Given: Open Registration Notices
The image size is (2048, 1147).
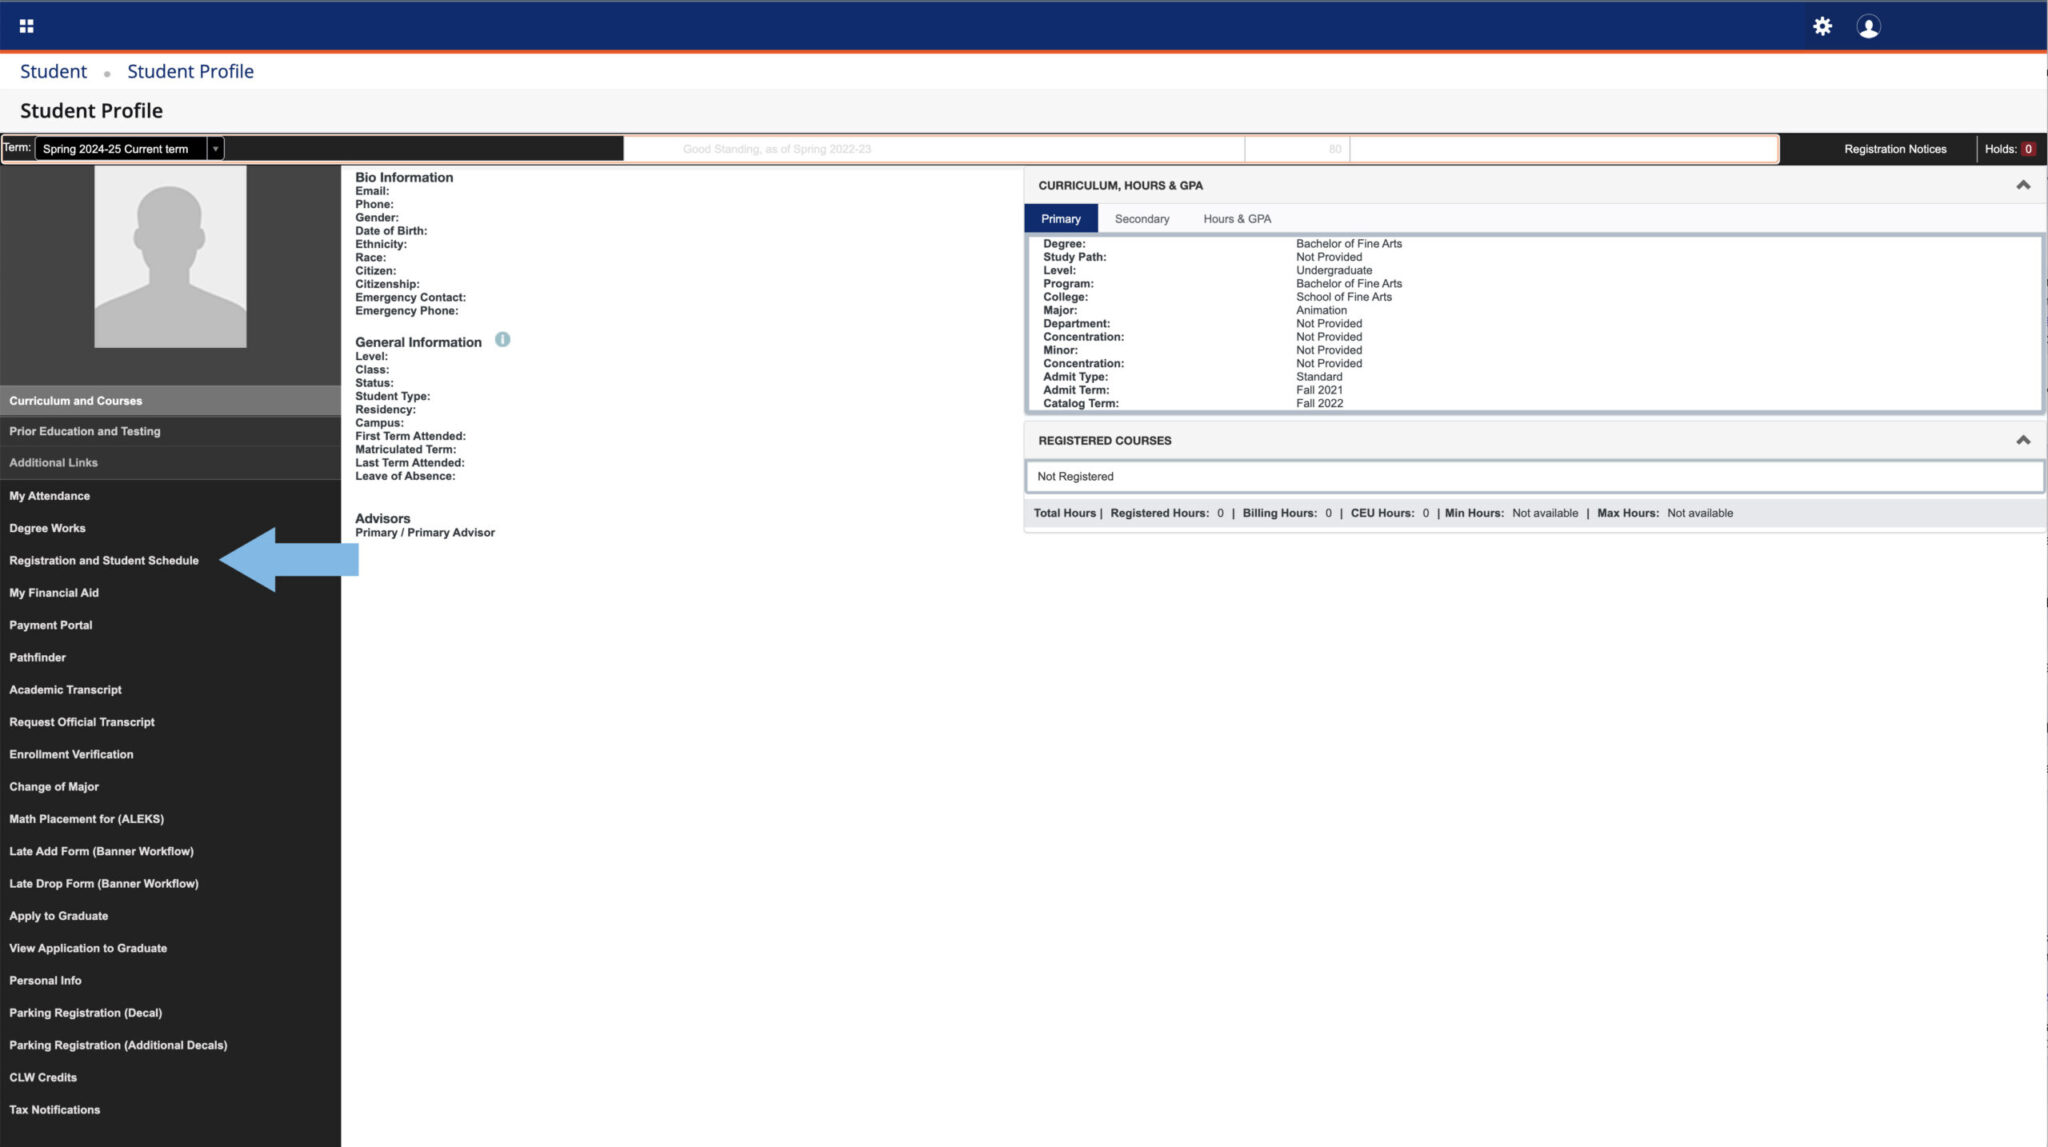Looking at the screenshot, I should 1894,149.
